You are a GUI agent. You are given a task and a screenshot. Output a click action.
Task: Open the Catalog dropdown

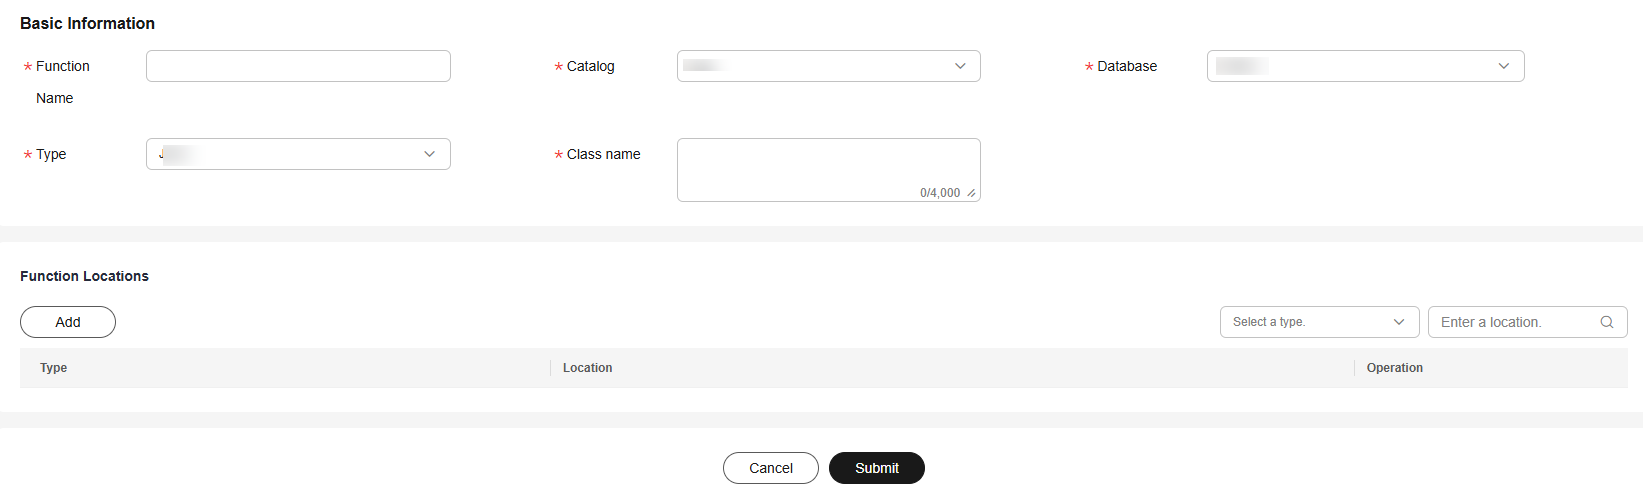coord(828,66)
